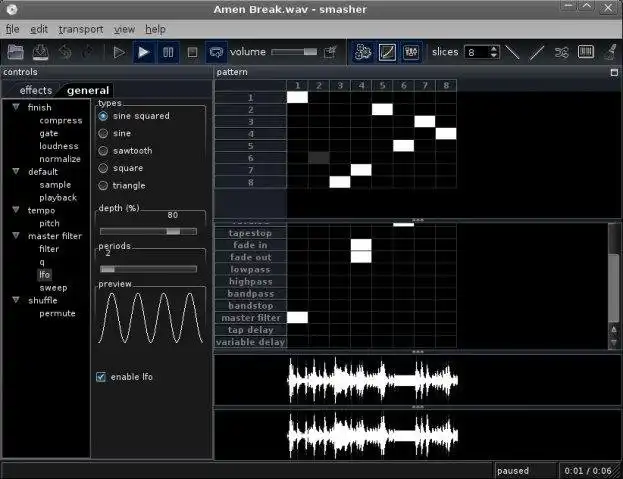Click the outlined play-once triangle icon
This screenshot has width=623, height=479.
point(119,52)
